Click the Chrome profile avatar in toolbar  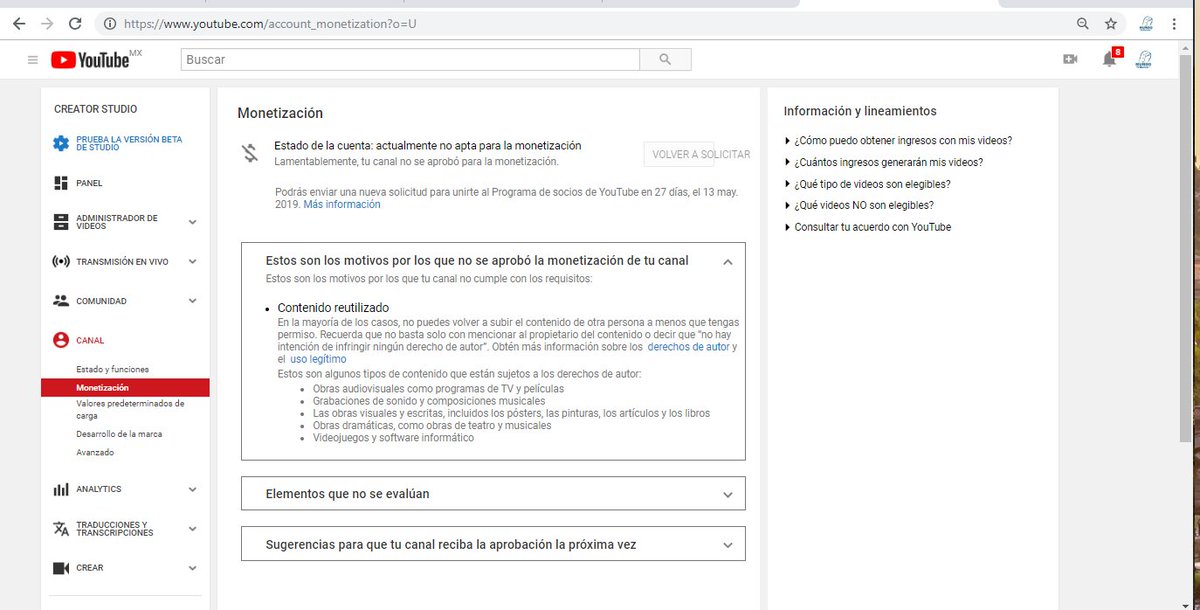coord(1146,23)
